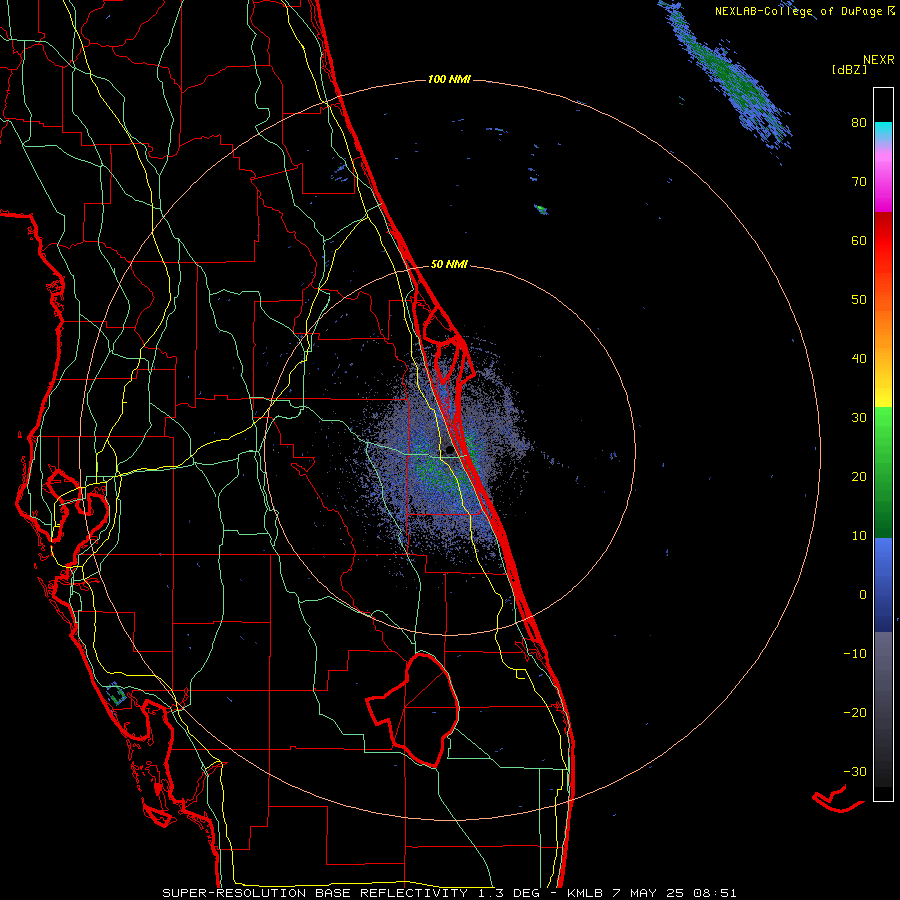Click the "[dBZ]" unit label
The width and height of the screenshot is (900, 900).
coord(849,69)
